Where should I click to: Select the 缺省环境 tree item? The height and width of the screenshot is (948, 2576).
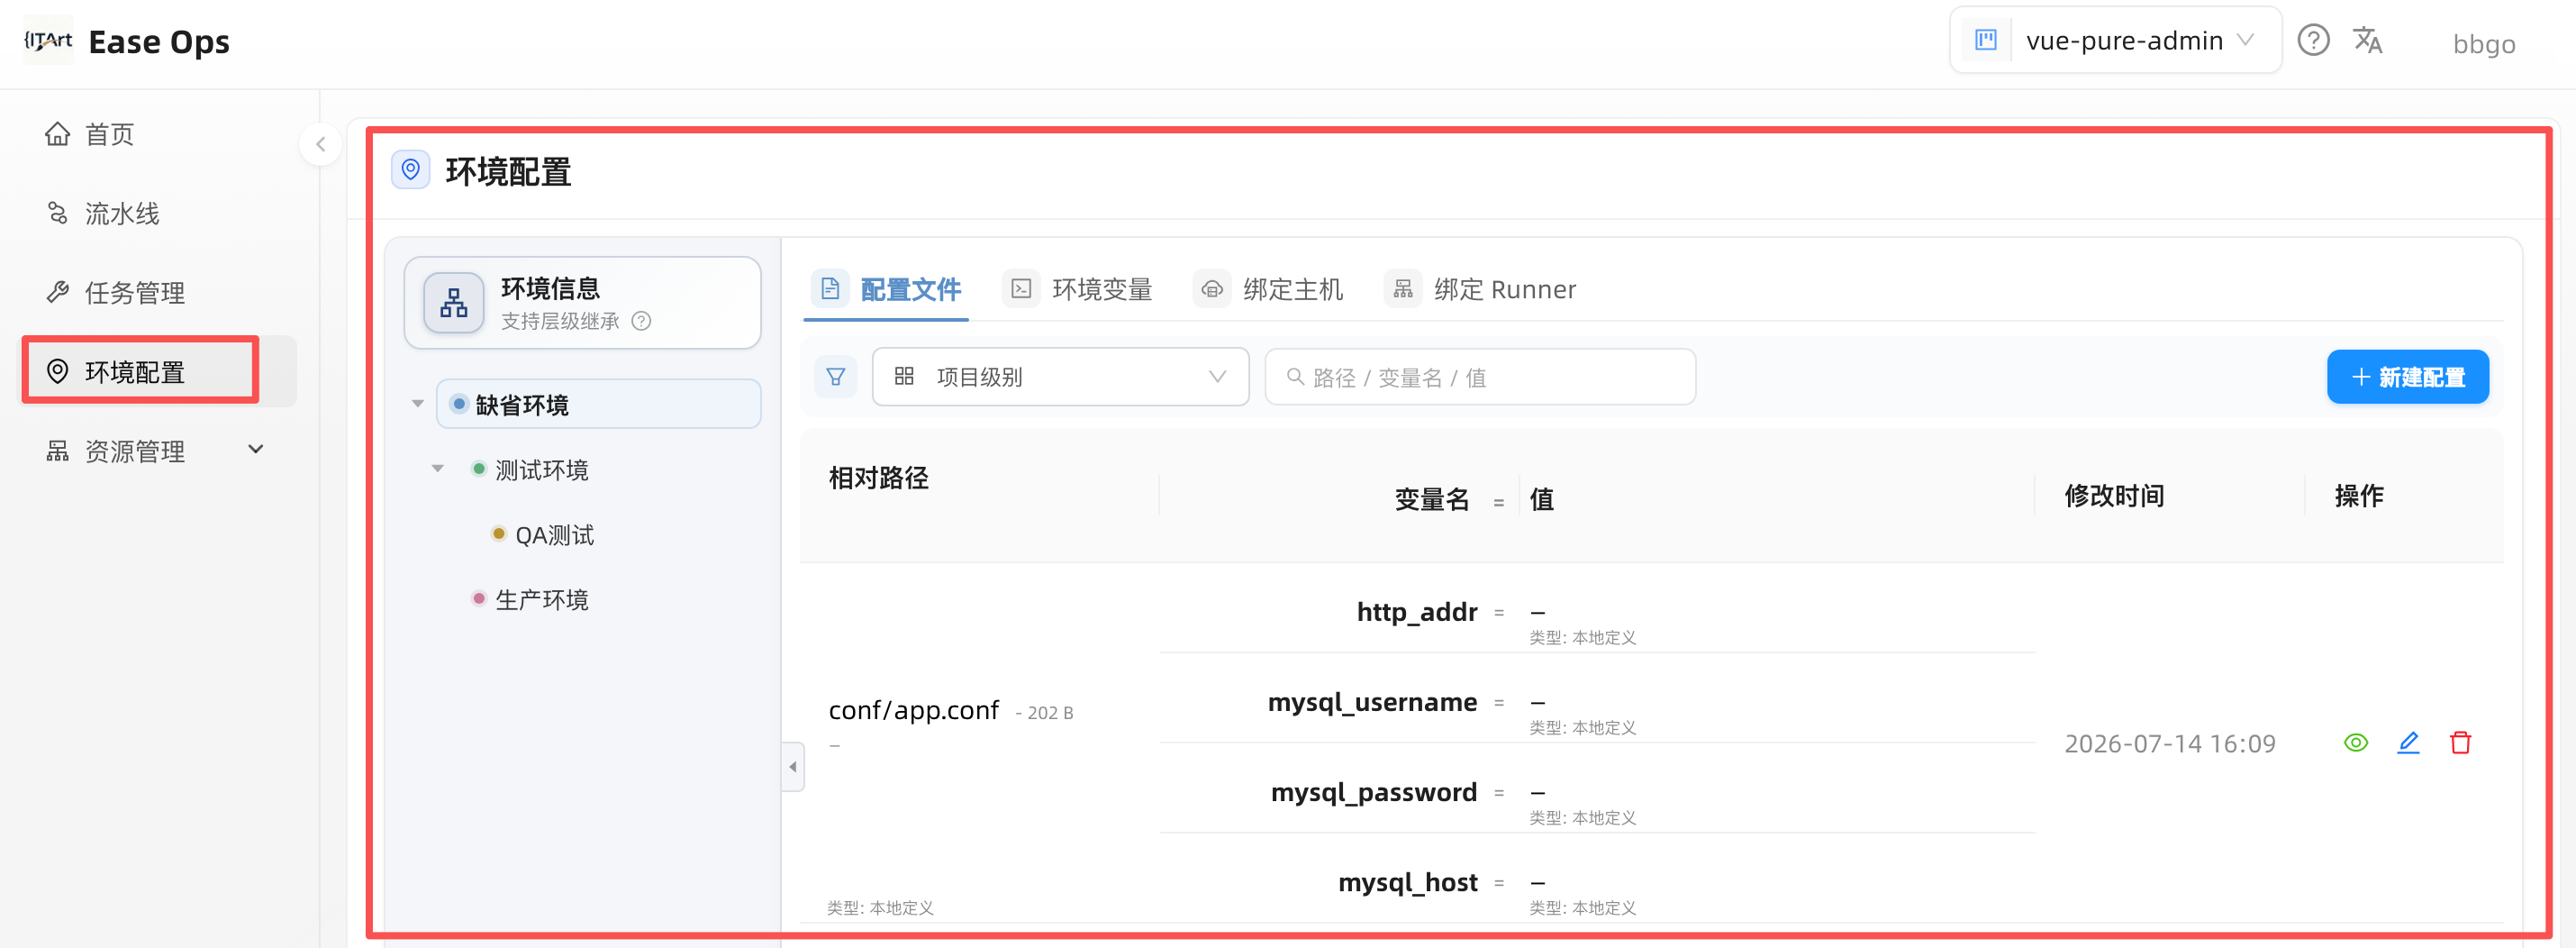(x=598, y=404)
